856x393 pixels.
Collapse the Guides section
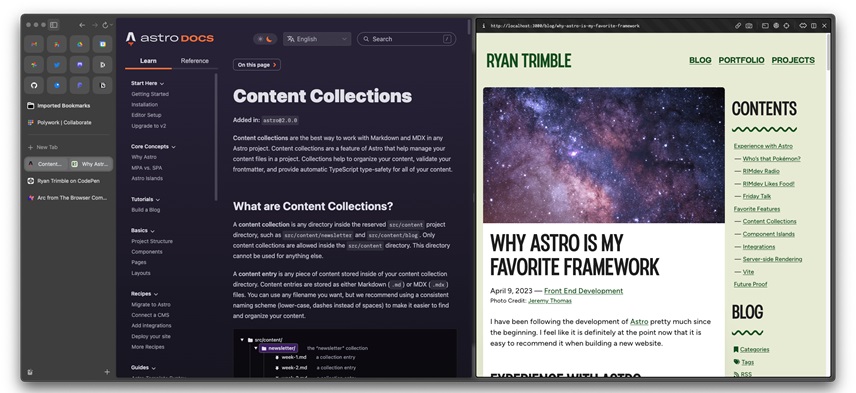coord(143,368)
